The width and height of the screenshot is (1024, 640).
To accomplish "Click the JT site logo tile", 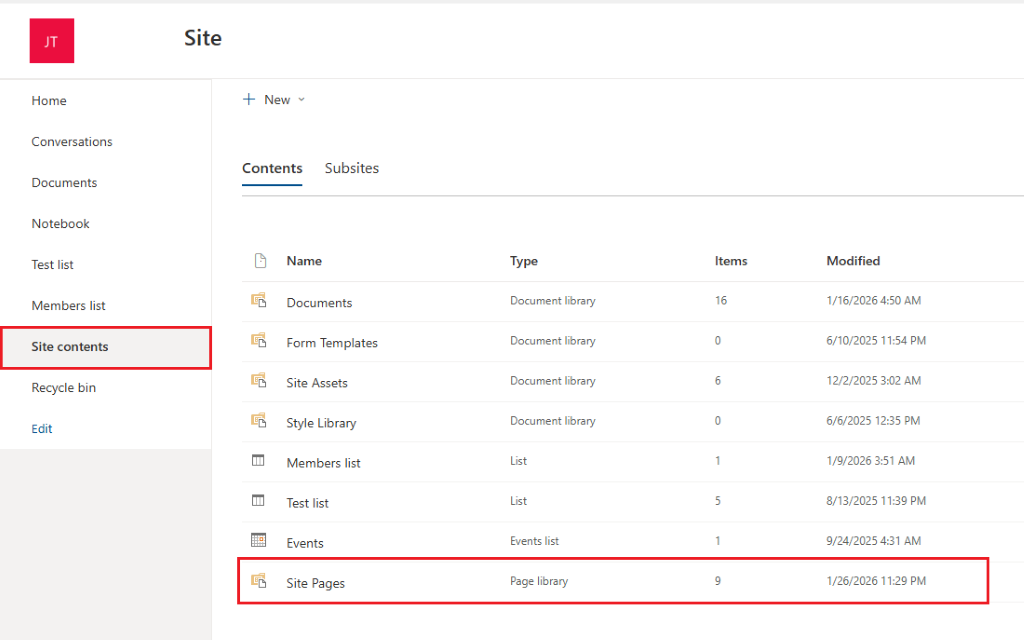I will (x=52, y=40).
